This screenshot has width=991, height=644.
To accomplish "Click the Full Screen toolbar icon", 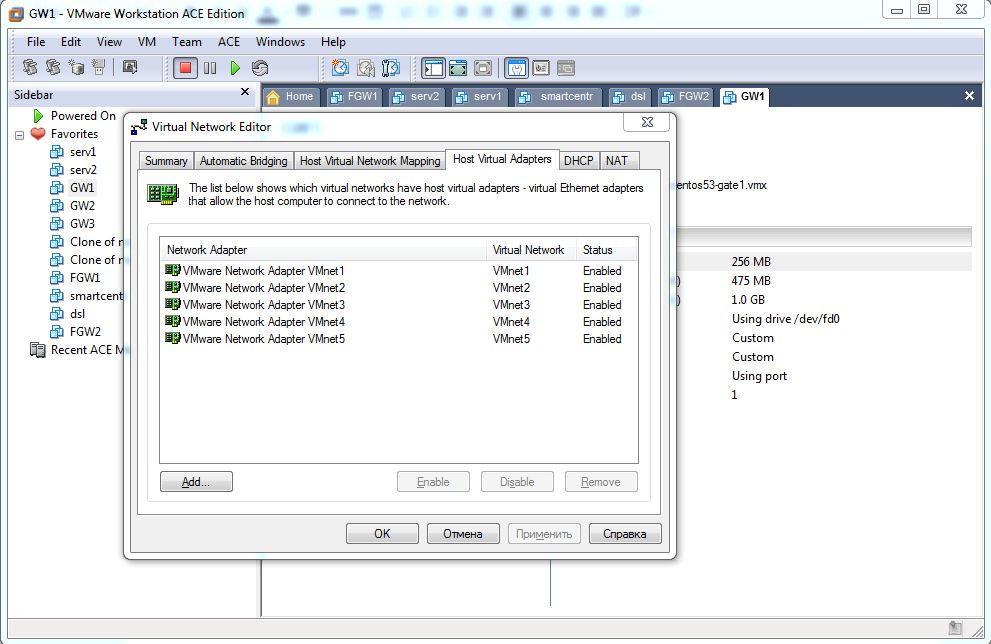I will click(x=458, y=68).
